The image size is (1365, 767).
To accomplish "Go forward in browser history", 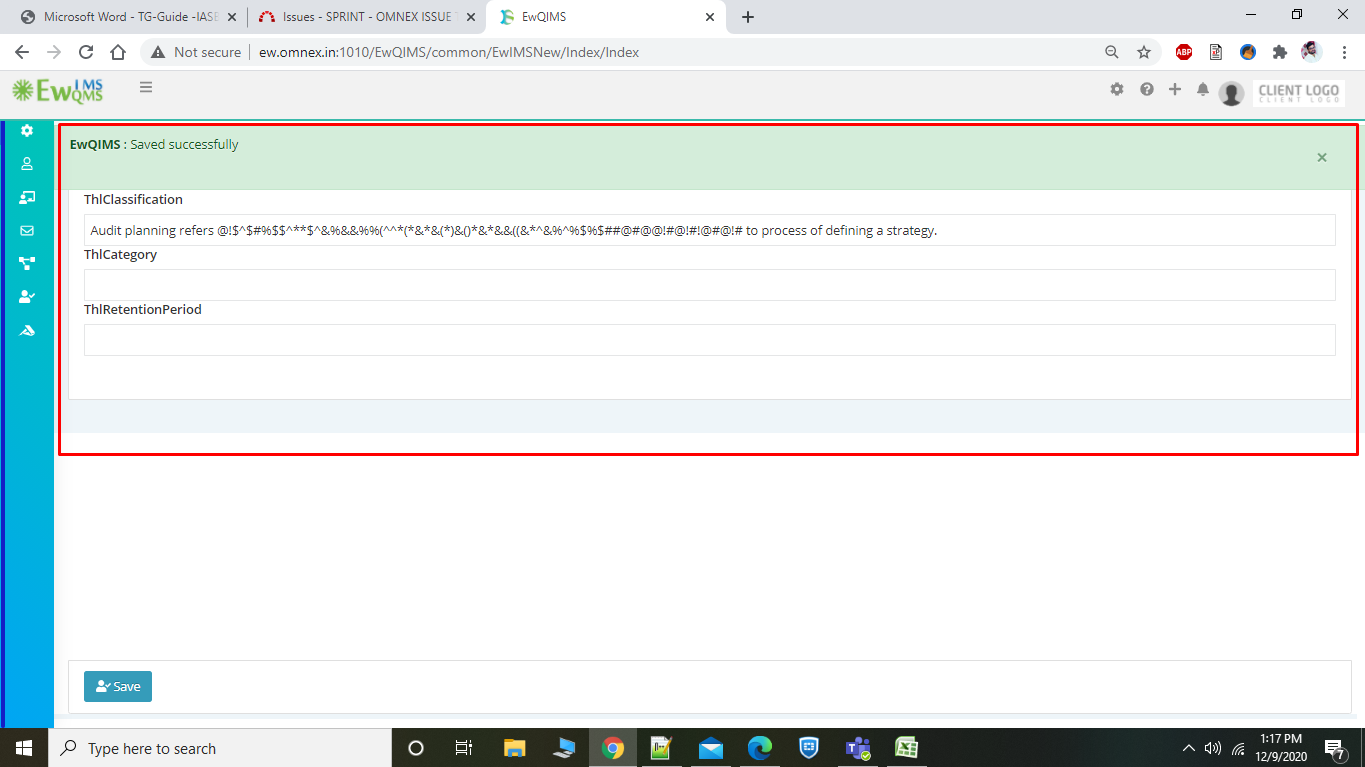I will click(x=54, y=52).
